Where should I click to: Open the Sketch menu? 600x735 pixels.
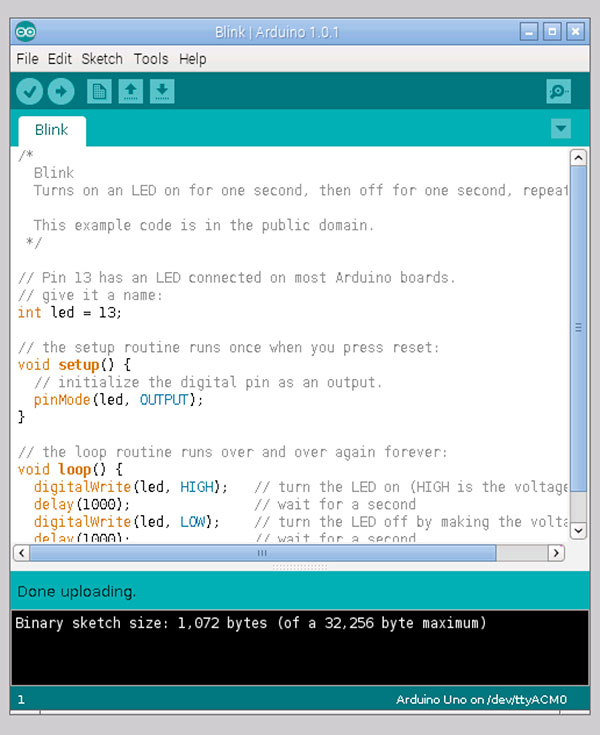[x=102, y=59]
